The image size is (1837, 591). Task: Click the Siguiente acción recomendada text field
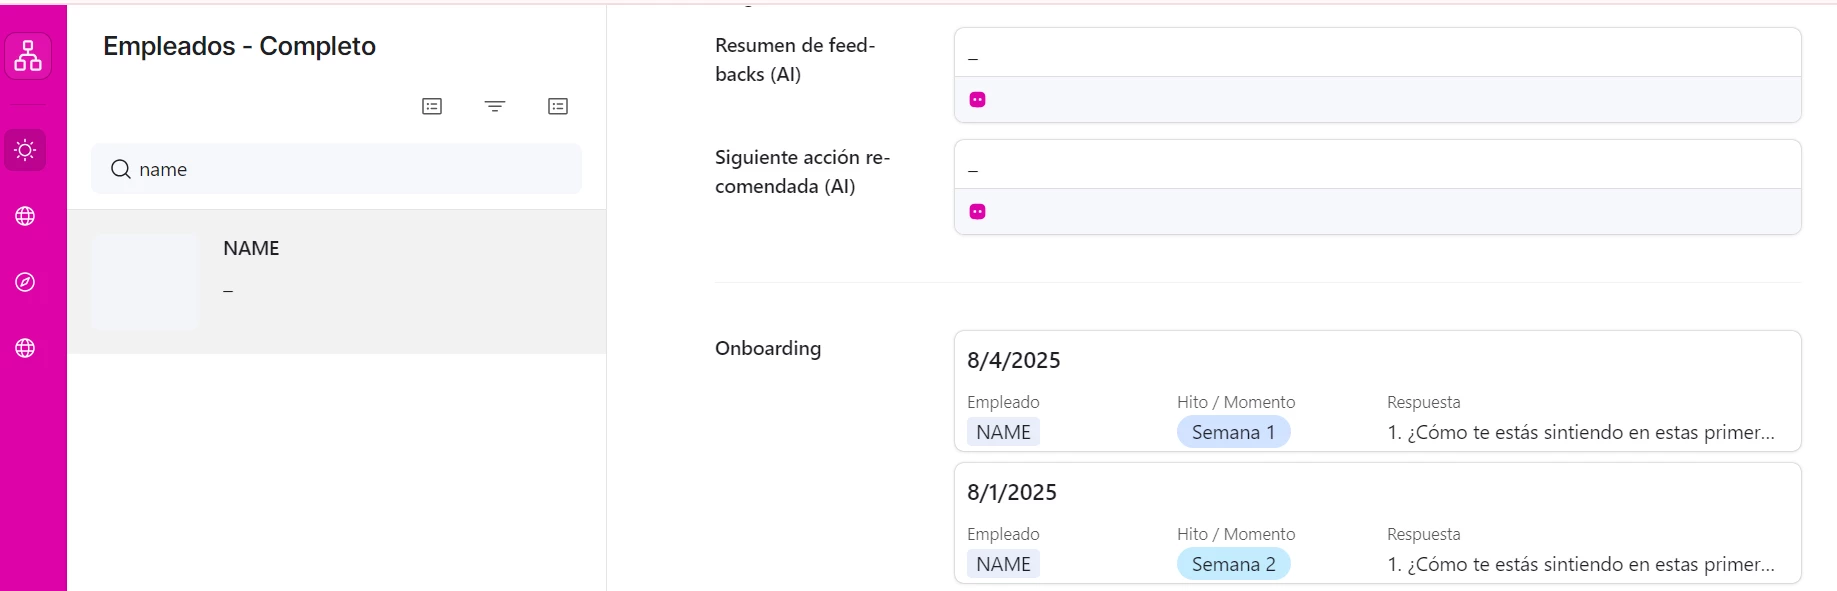pyautogui.click(x=1378, y=165)
